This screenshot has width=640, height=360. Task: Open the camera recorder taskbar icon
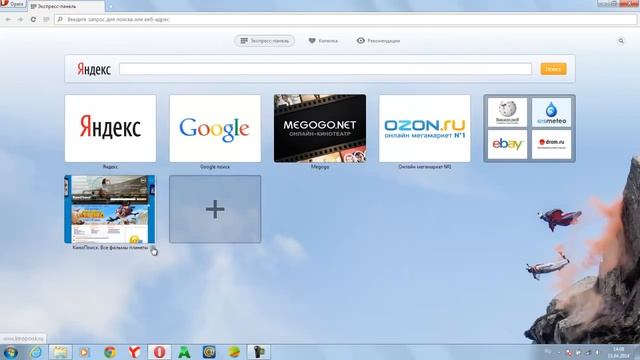click(259, 352)
